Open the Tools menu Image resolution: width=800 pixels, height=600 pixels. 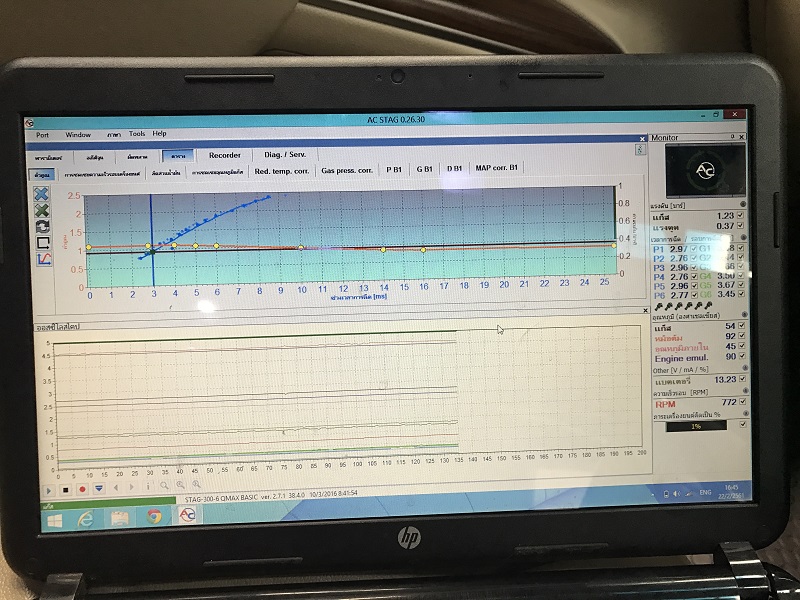137,134
